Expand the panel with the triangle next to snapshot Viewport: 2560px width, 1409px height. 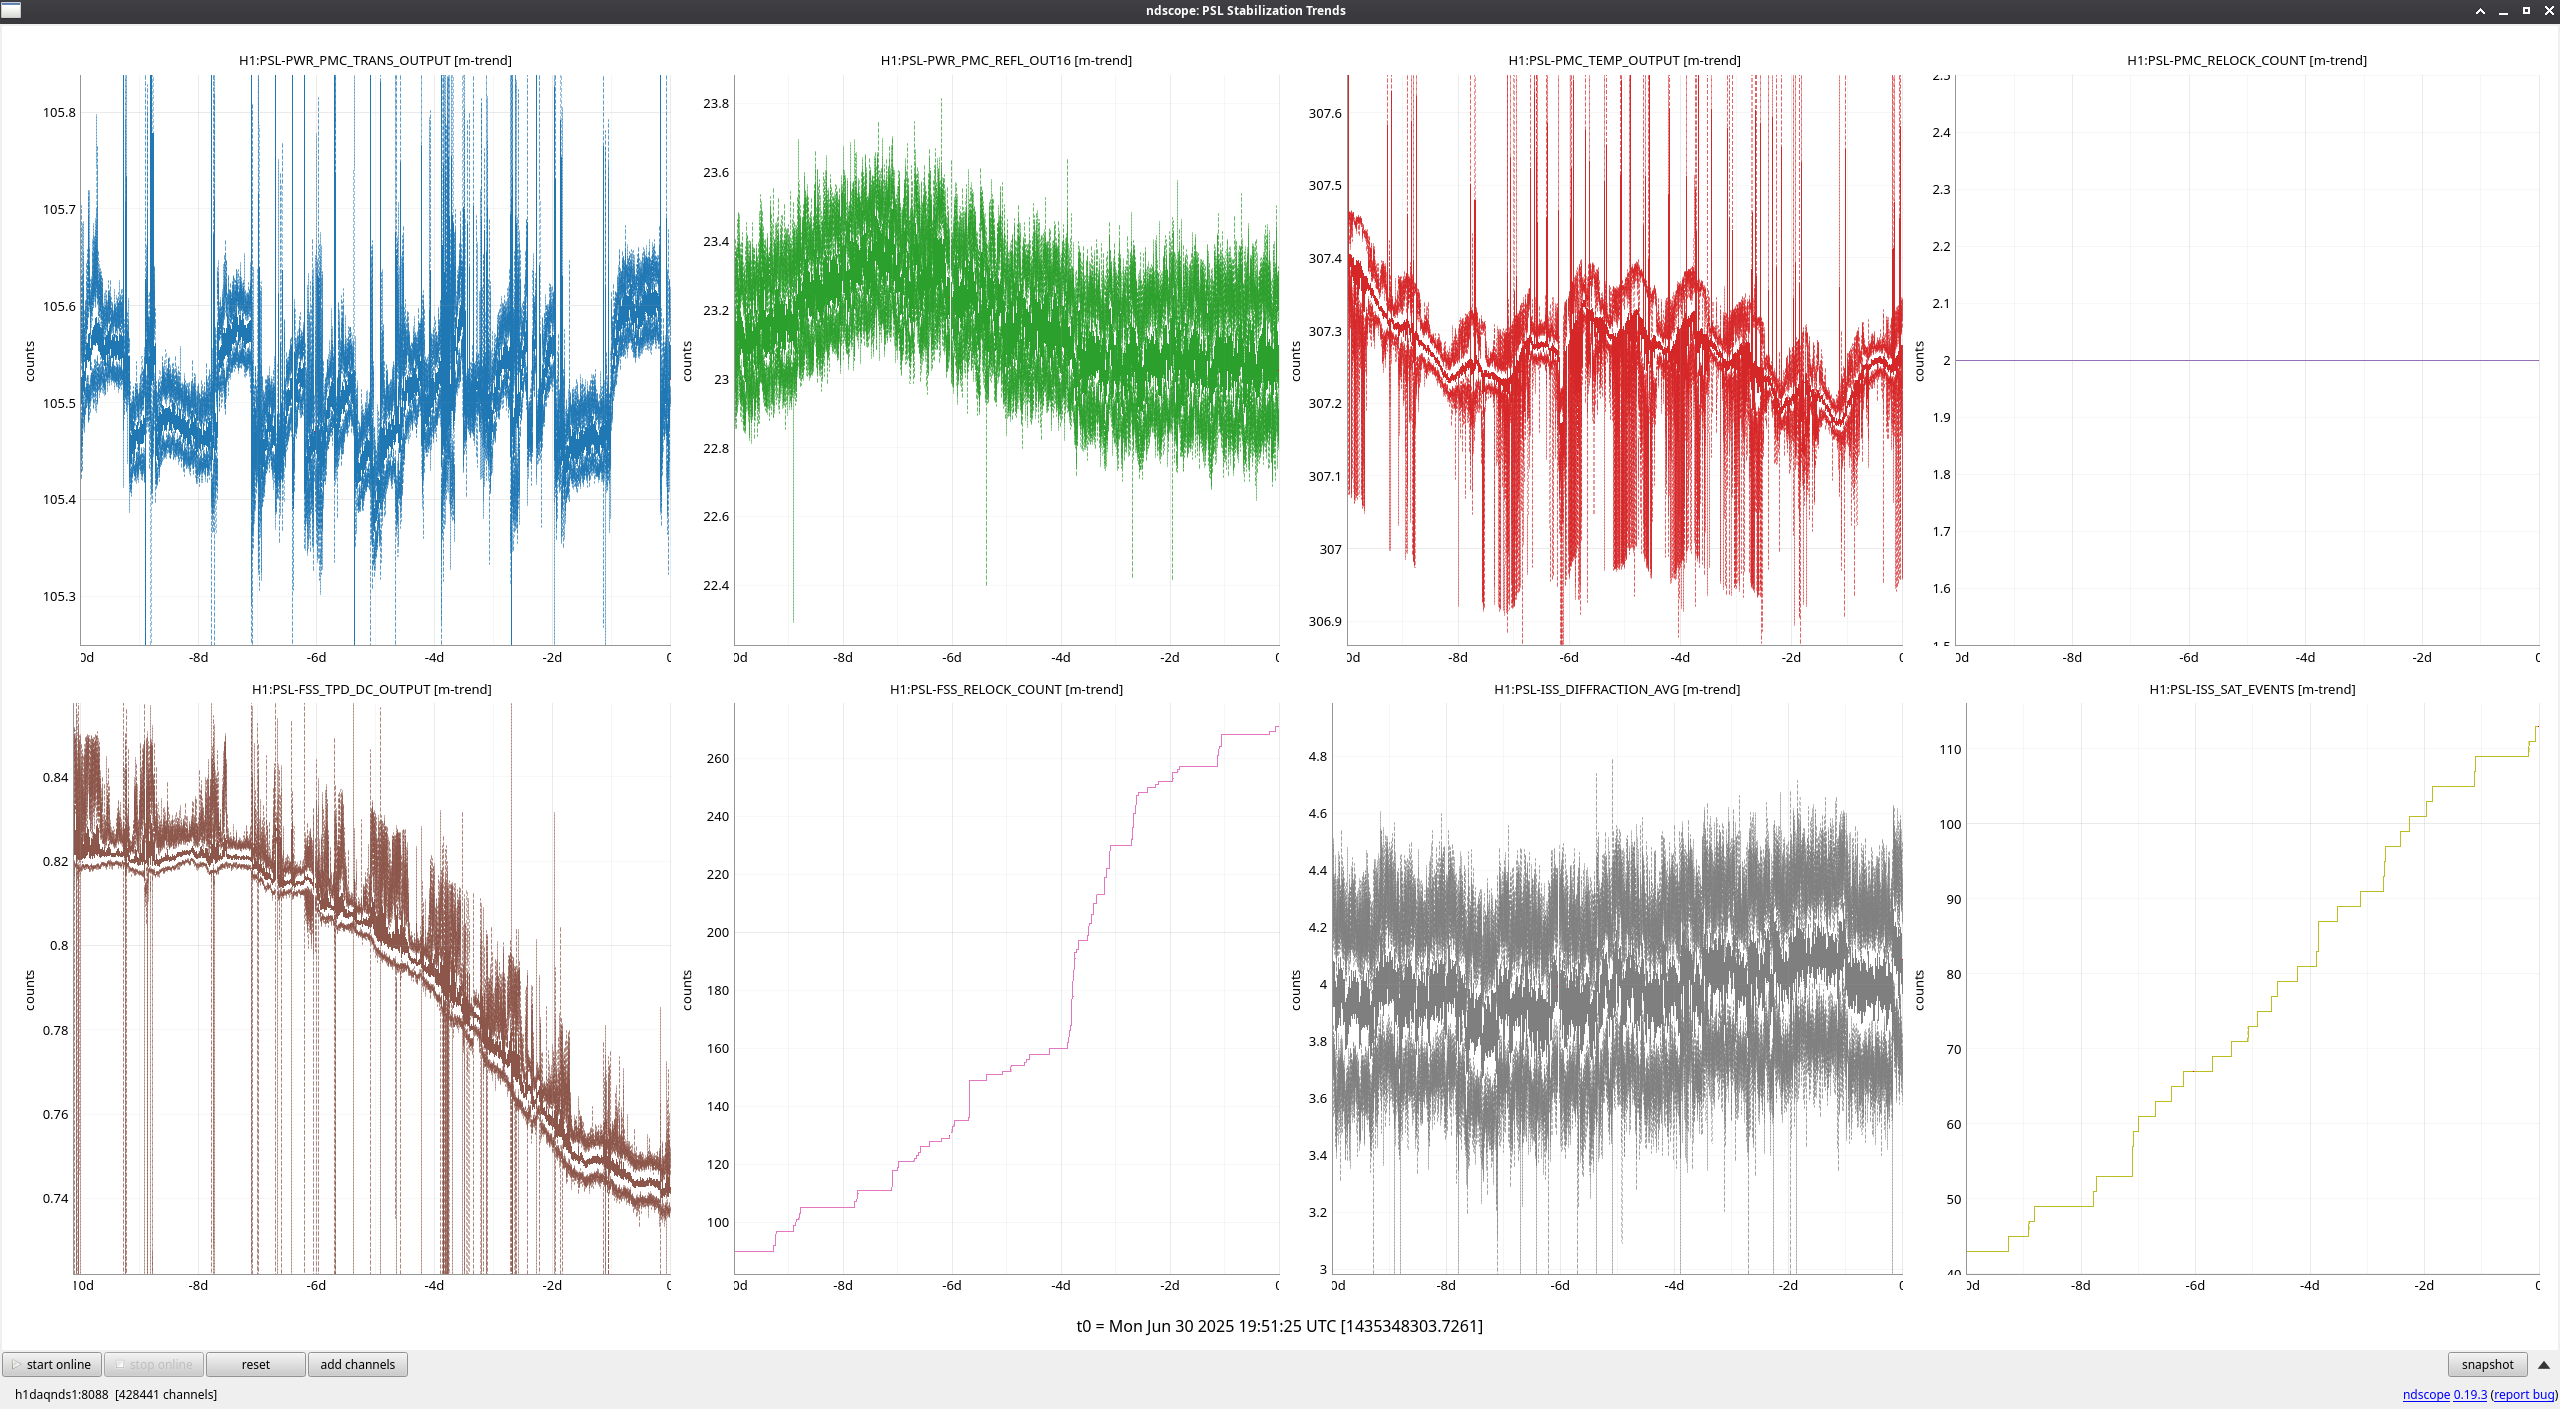point(2544,1365)
